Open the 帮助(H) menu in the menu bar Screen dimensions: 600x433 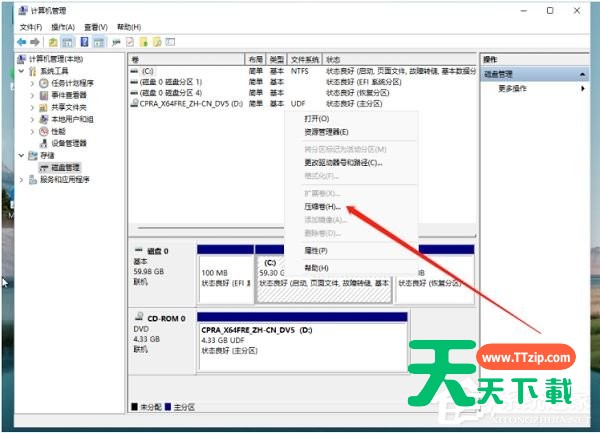(x=129, y=27)
